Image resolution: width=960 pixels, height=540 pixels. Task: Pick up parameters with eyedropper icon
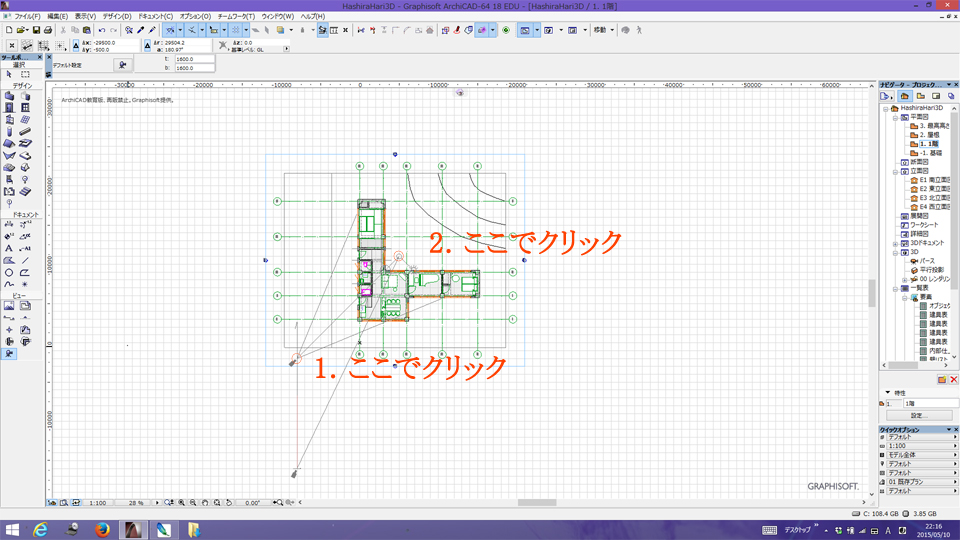coord(140,30)
